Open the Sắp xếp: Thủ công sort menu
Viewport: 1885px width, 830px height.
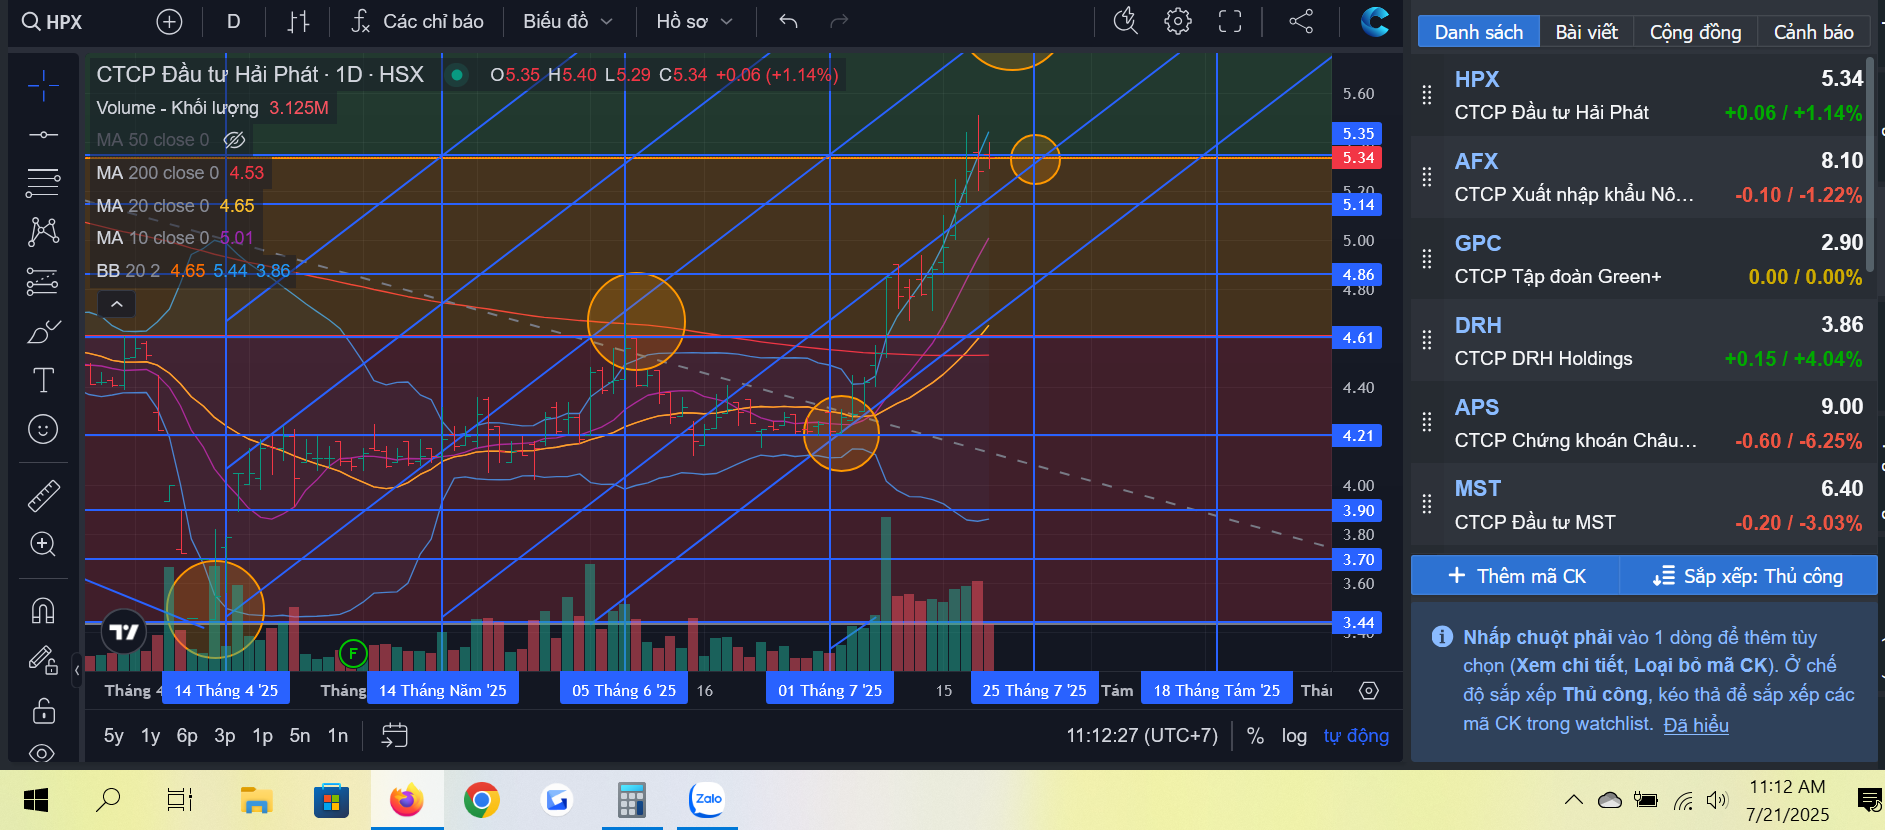1748,576
